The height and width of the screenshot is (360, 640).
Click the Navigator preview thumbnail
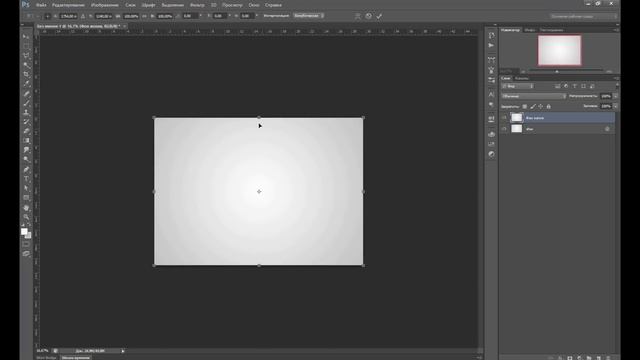point(559,50)
